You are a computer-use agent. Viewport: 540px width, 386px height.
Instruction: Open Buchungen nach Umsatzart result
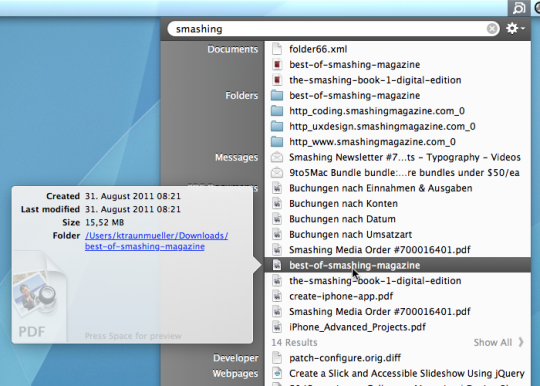coord(351,234)
